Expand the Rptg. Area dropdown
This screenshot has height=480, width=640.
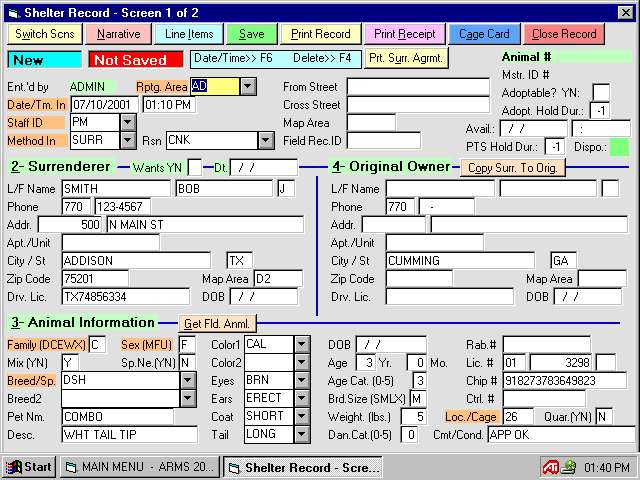(x=248, y=87)
